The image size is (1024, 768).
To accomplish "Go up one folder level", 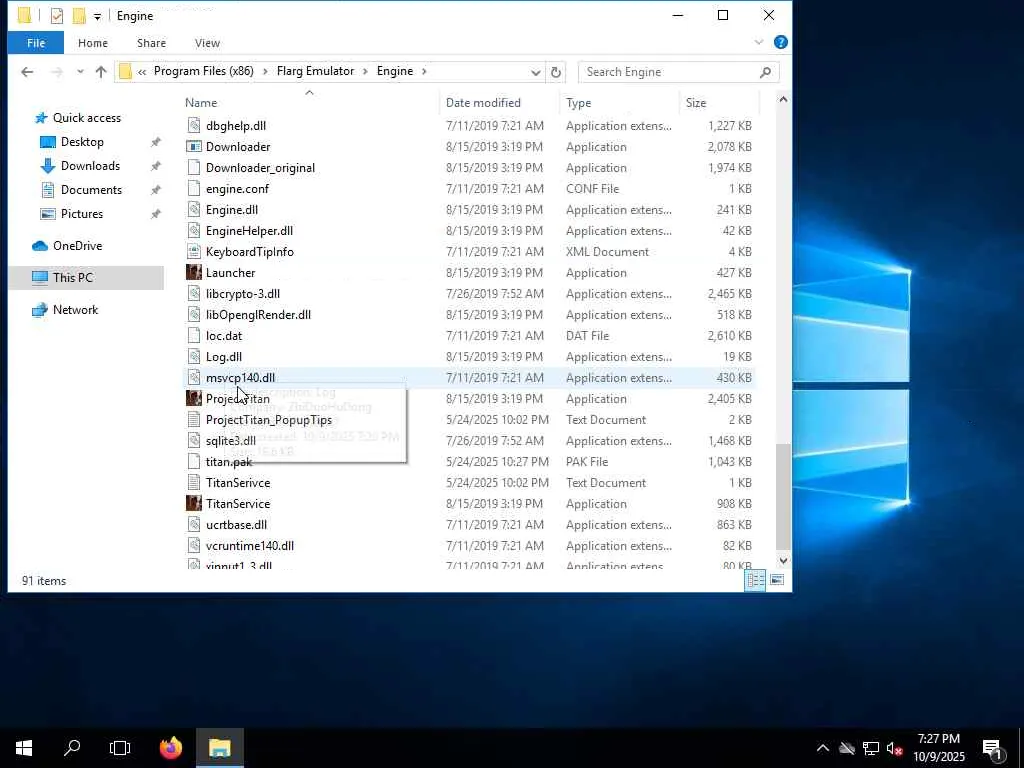I will pos(101,72).
